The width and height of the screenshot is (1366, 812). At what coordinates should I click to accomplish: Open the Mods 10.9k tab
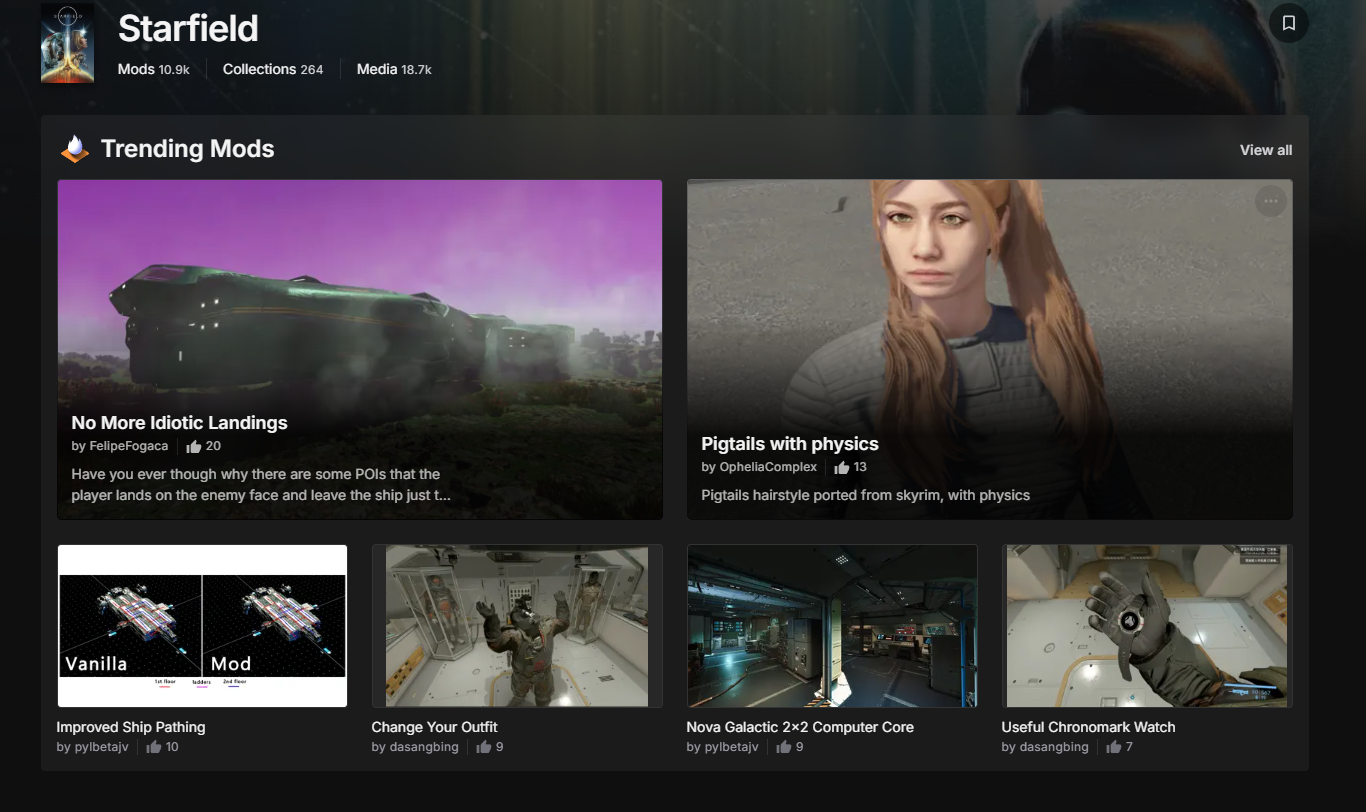(x=154, y=69)
